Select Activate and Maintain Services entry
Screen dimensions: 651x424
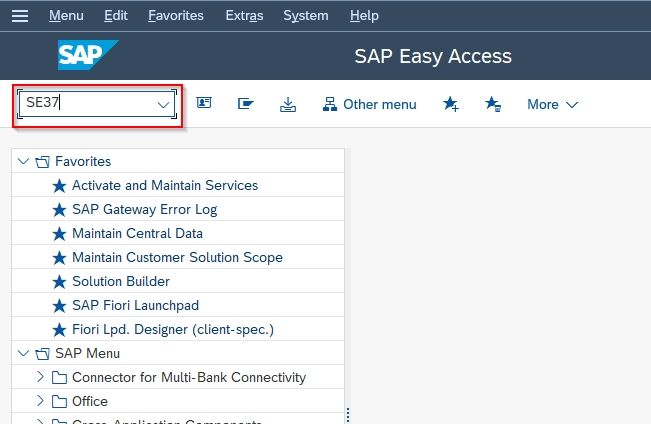pyautogui.click(x=165, y=185)
